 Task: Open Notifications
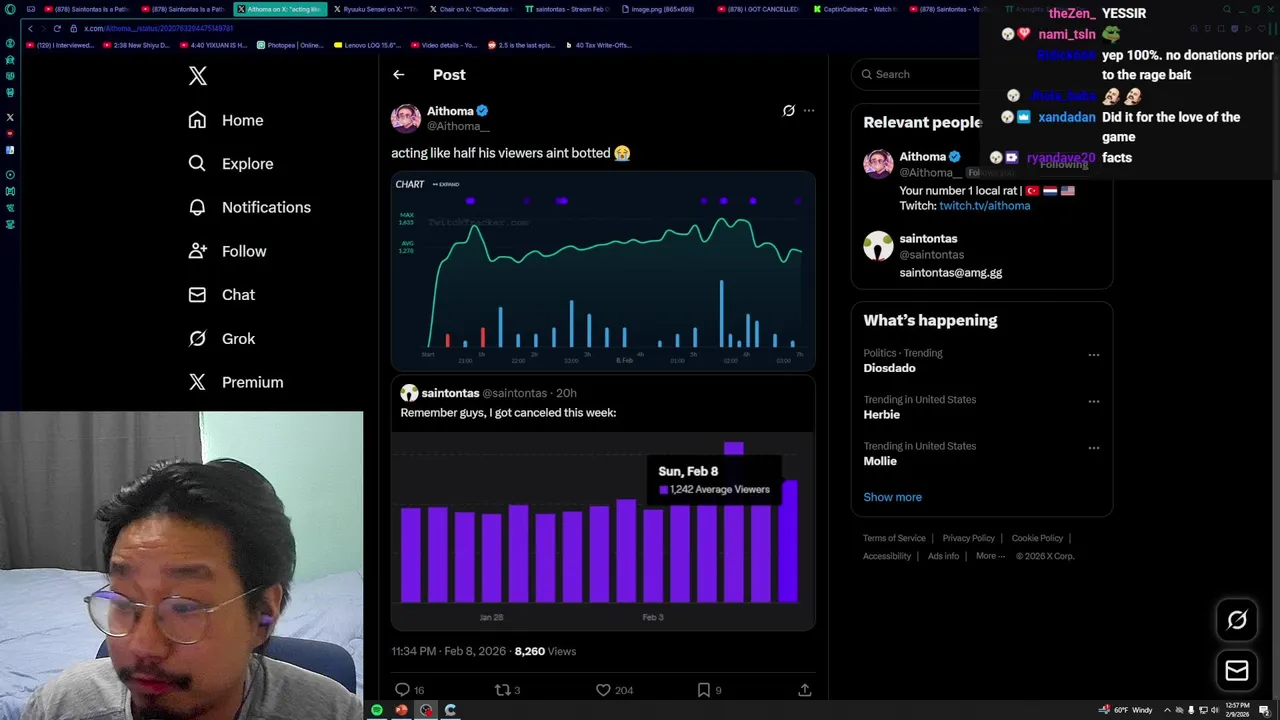pos(249,207)
